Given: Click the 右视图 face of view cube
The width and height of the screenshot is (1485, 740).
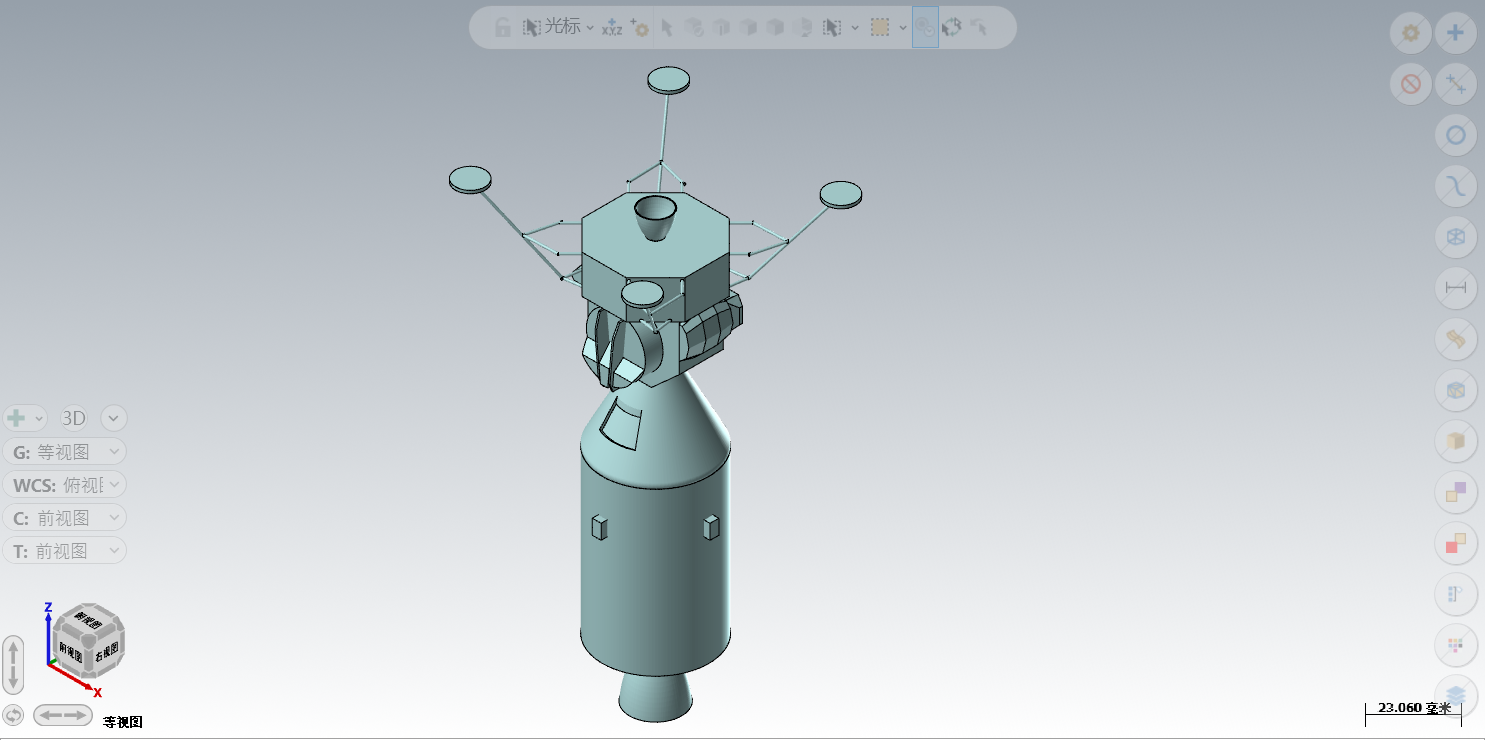Looking at the screenshot, I should pyautogui.click(x=107, y=651).
